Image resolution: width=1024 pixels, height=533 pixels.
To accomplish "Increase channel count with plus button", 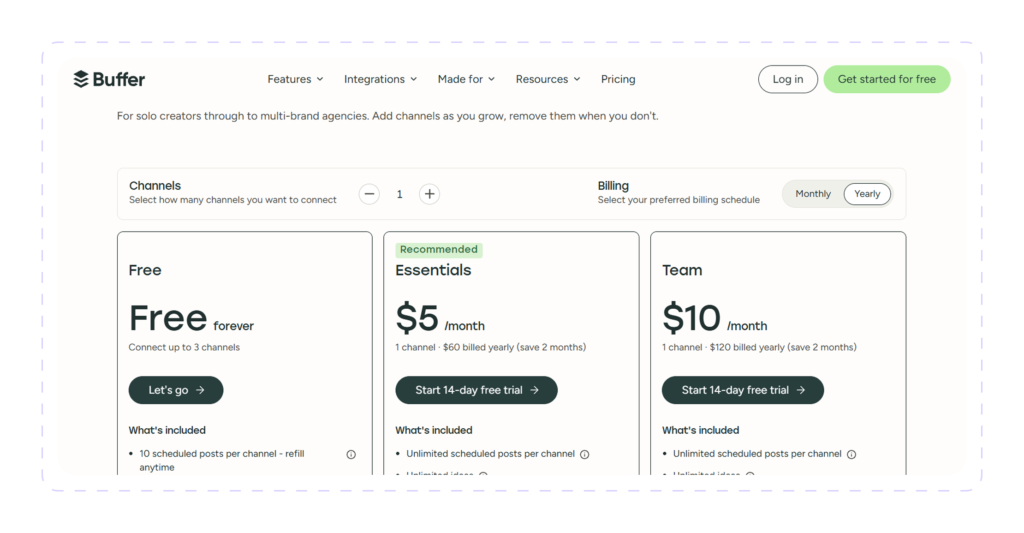I will [x=429, y=194].
